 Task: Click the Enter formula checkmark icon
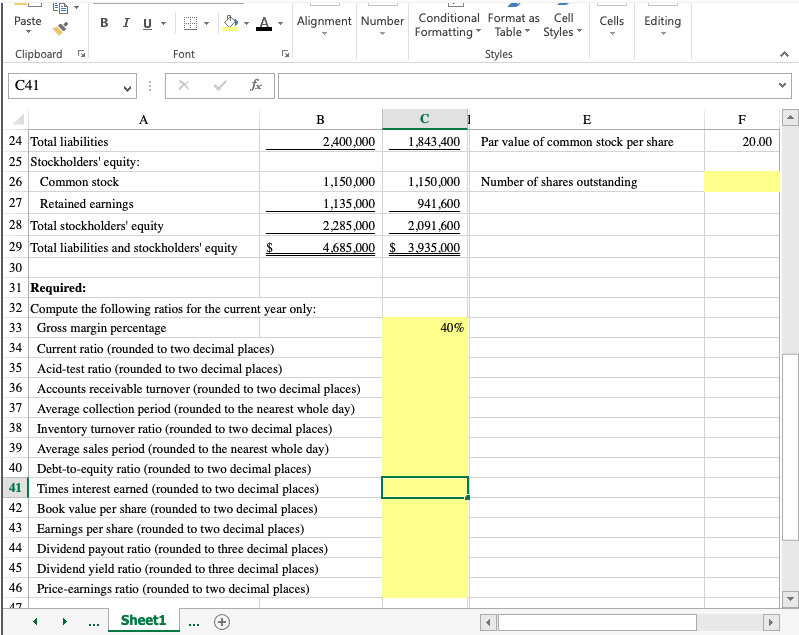click(x=220, y=85)
